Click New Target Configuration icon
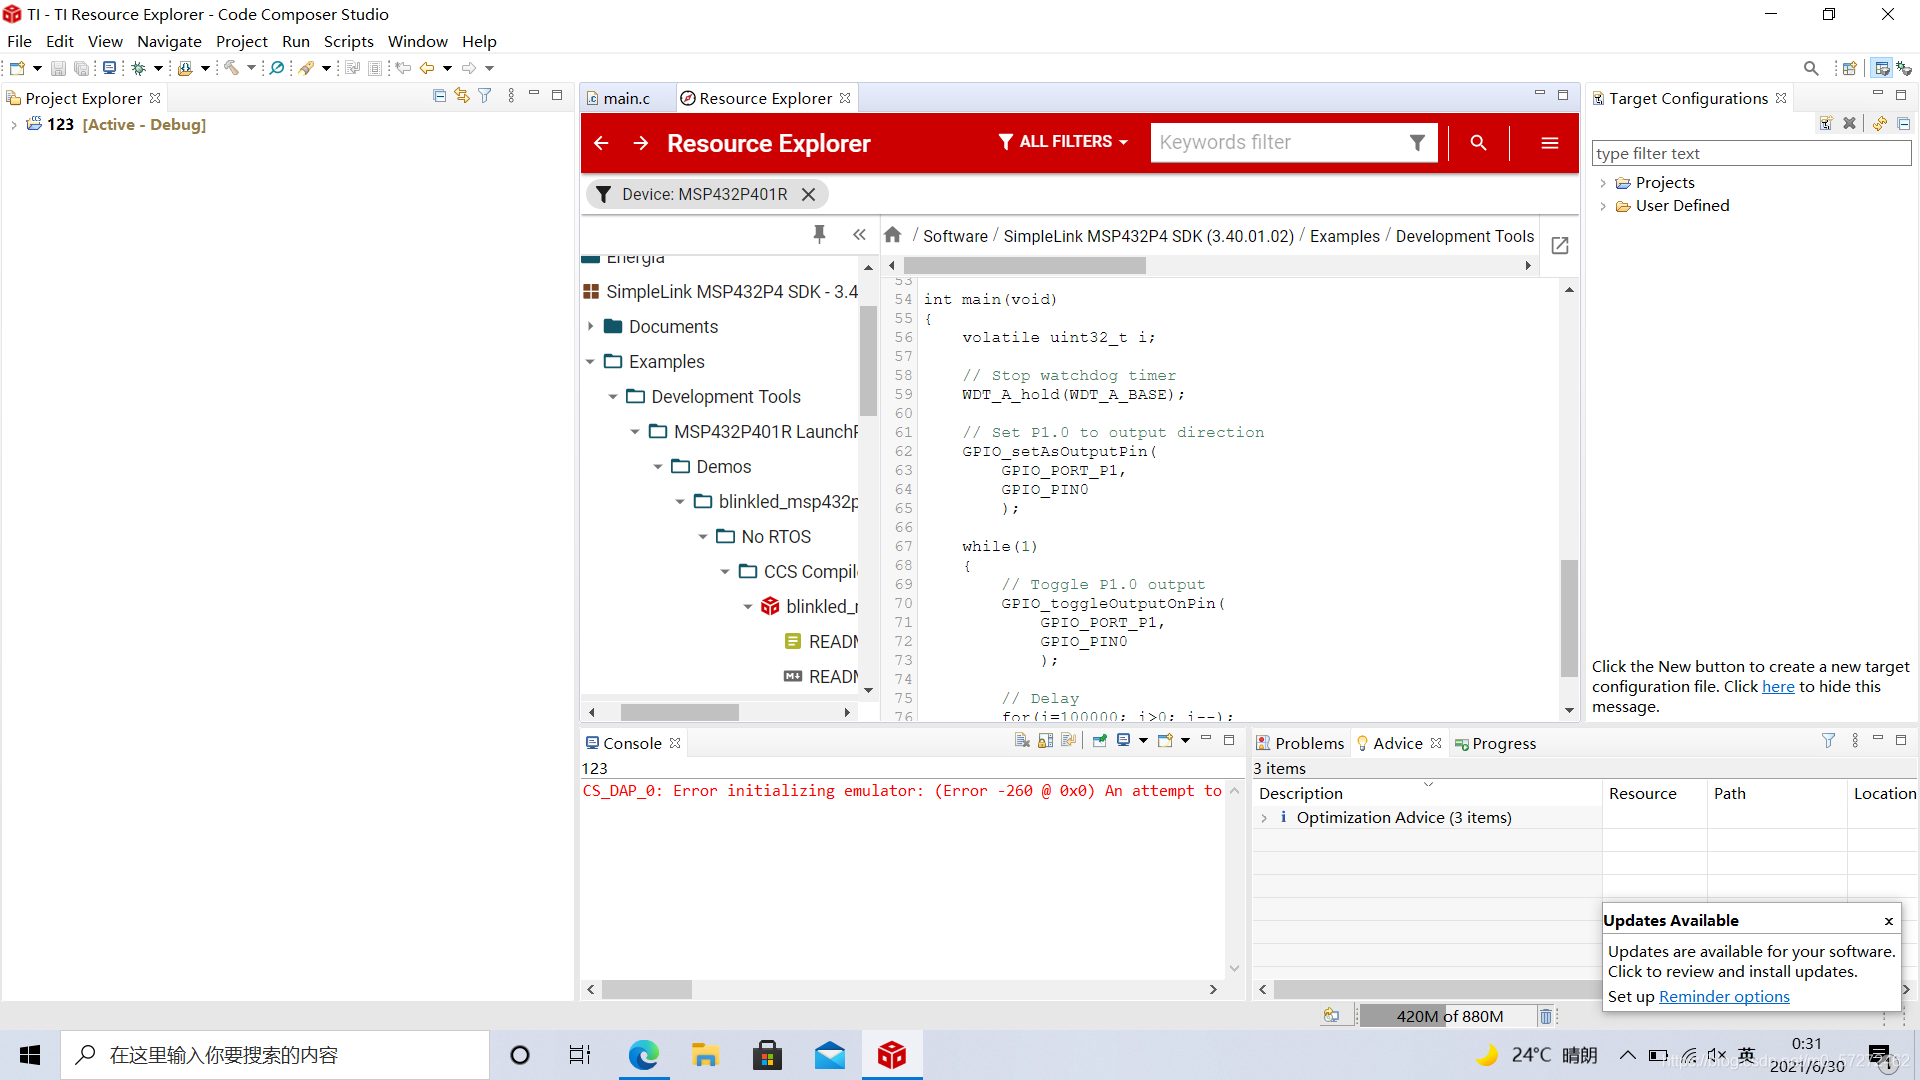This screenshot has height=1080, width=1920. (x=1826, y=124)
